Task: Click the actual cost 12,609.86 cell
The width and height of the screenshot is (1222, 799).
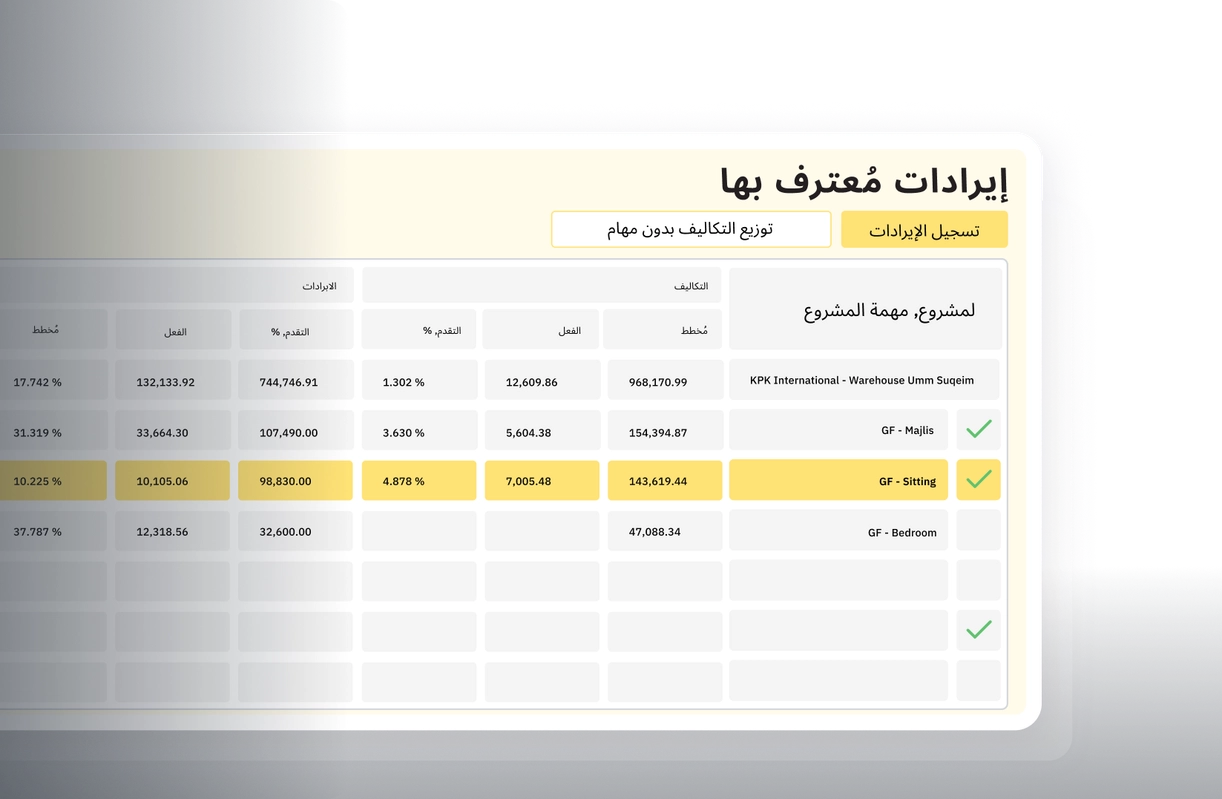Action: [x=542, y=380]
